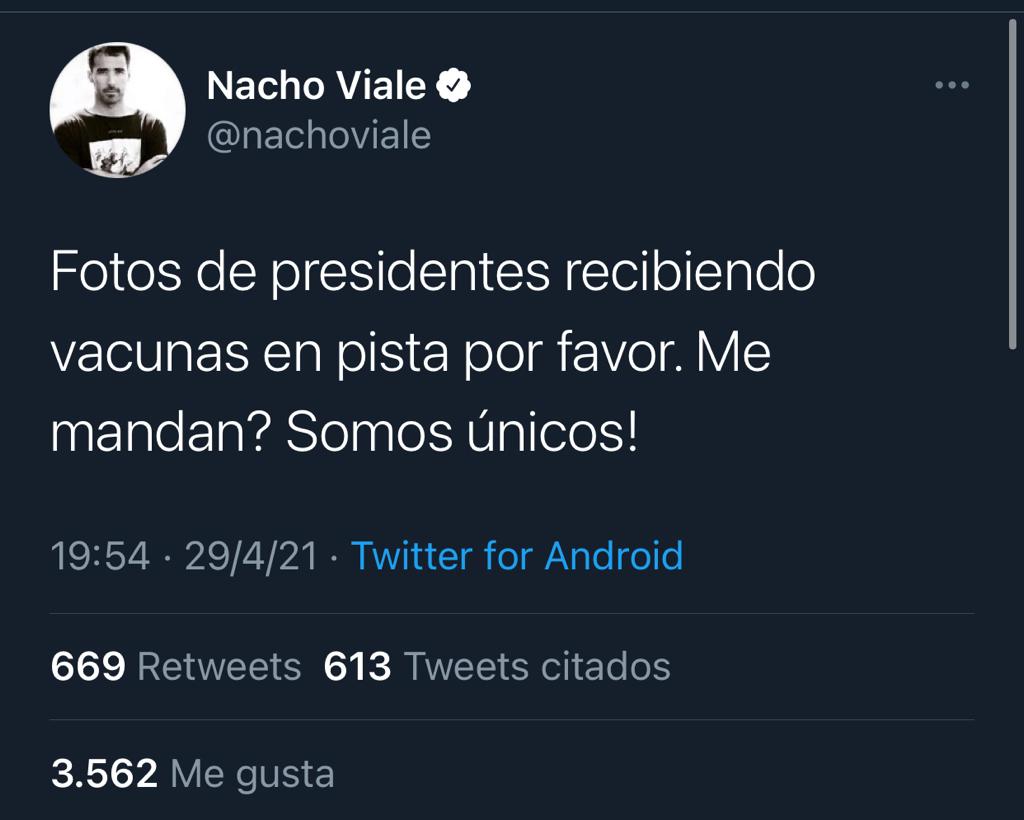This screenshot has height=820, width=1024.
Task: Click the word vacunas in the tweet
Action: coord(147,355)
